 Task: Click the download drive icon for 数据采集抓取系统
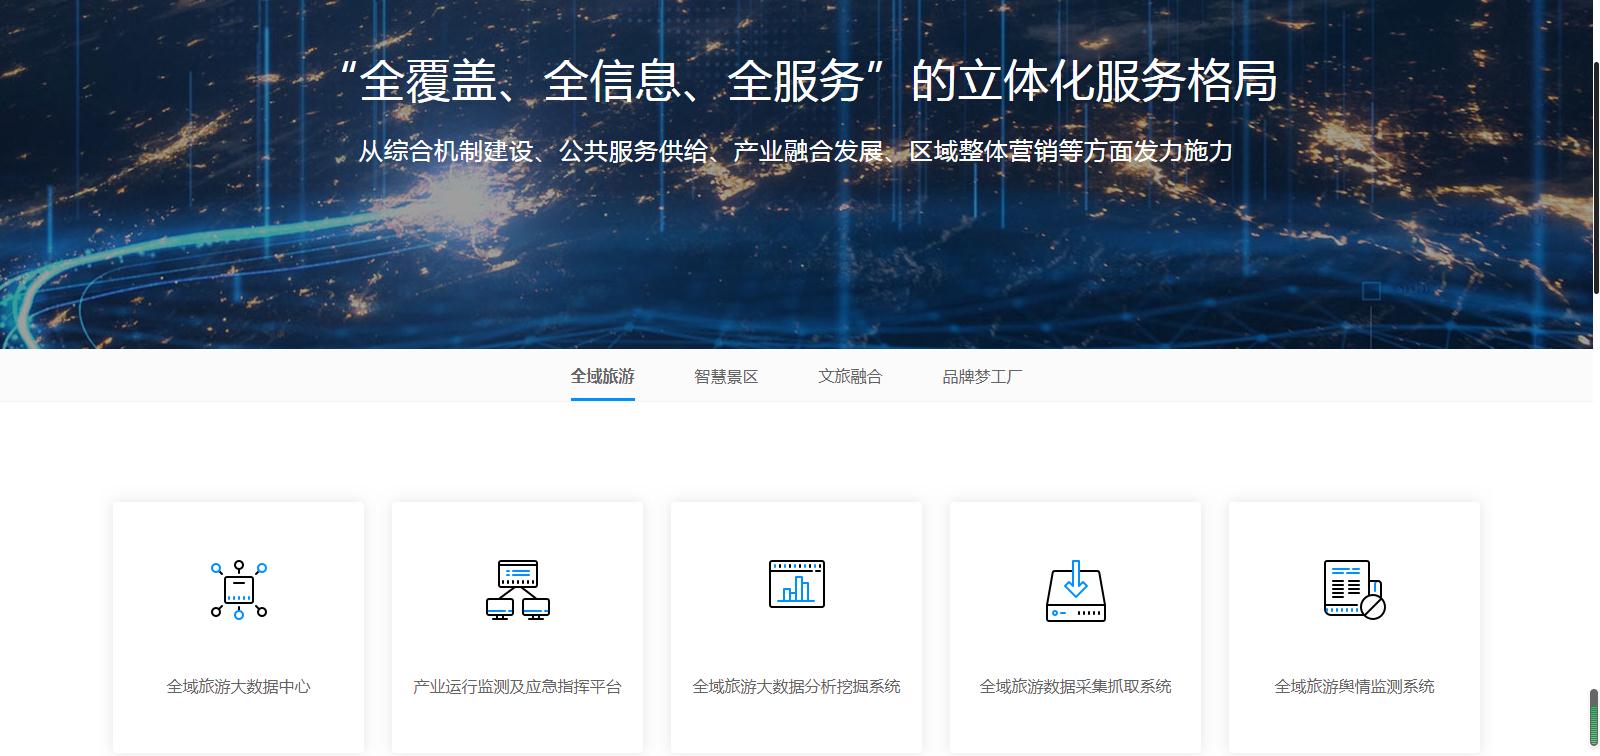pos(1075,591)
